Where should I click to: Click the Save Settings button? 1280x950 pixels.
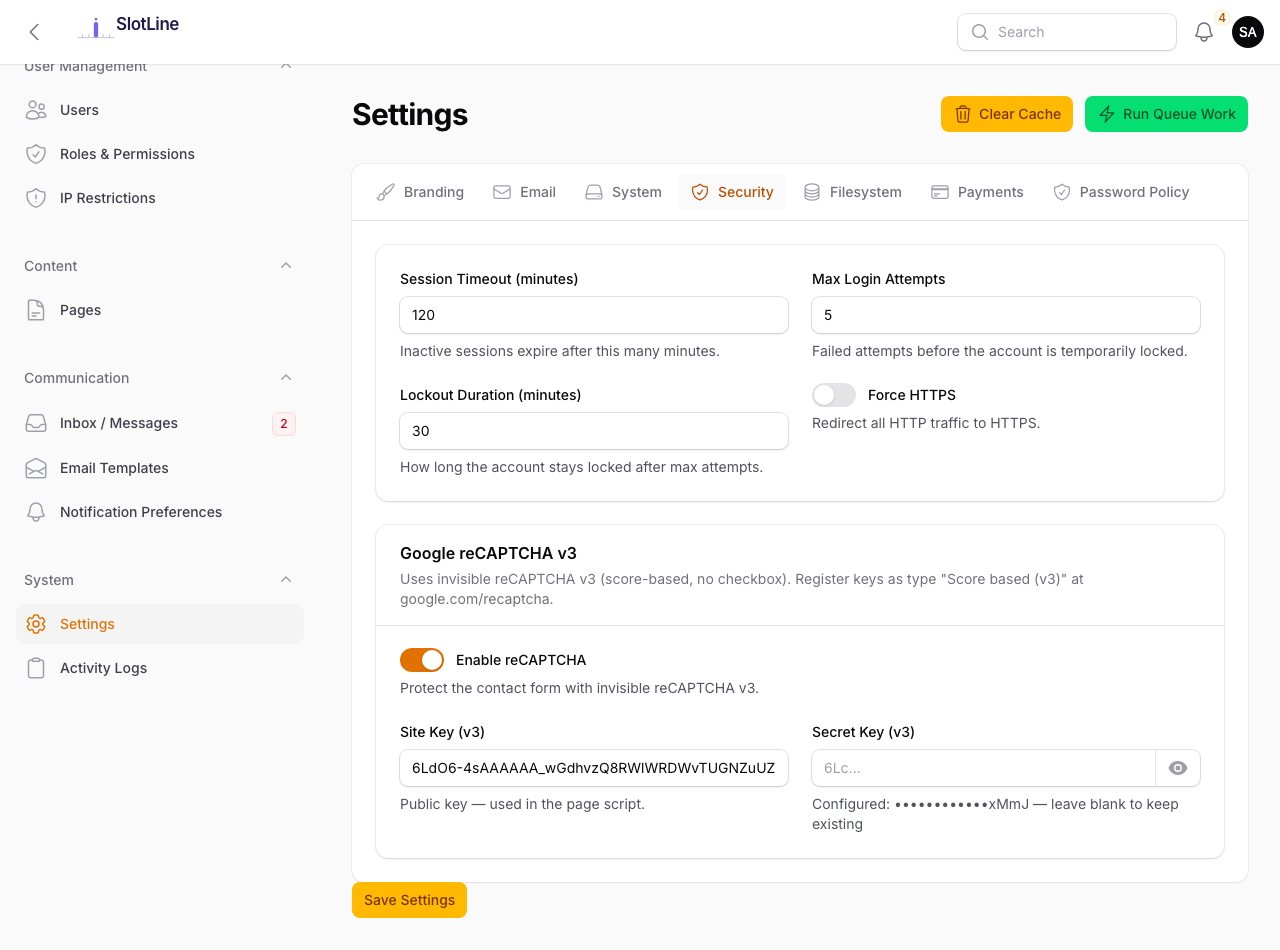409,900
